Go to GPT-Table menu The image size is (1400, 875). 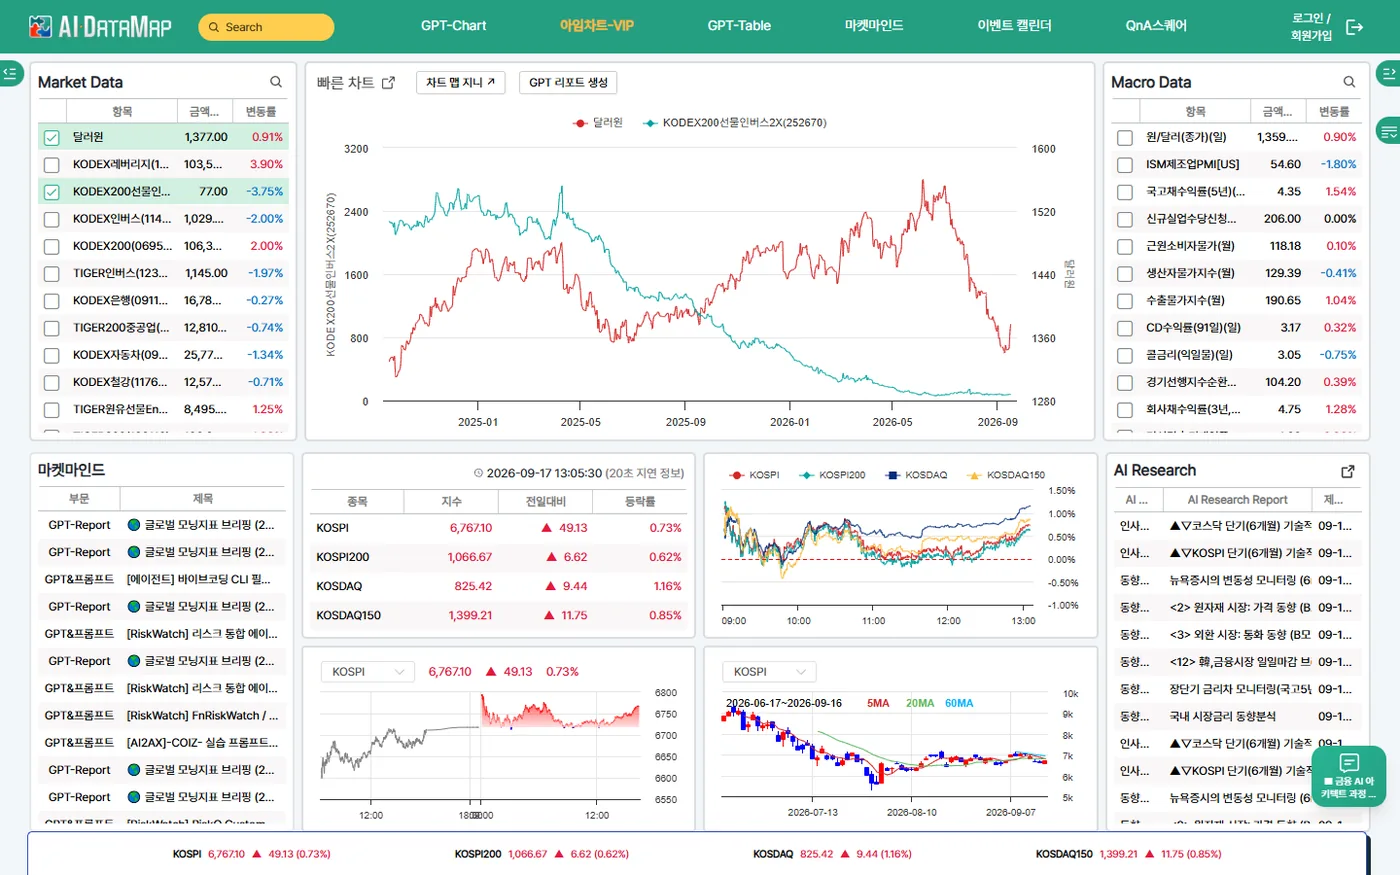[739, 26]
